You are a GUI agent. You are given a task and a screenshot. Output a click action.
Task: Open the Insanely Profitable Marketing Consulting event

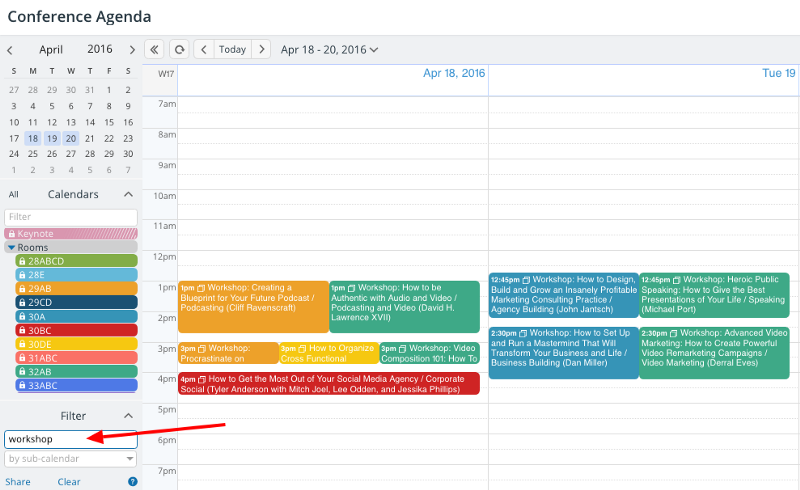[x=564, y=295]
